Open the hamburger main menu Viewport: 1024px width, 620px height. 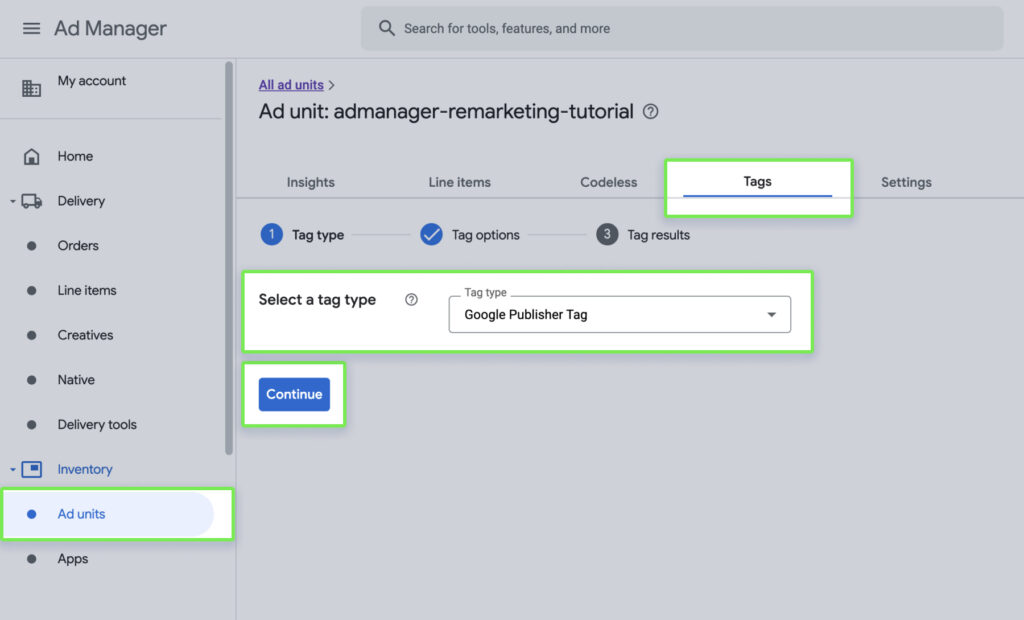[32, 28]
